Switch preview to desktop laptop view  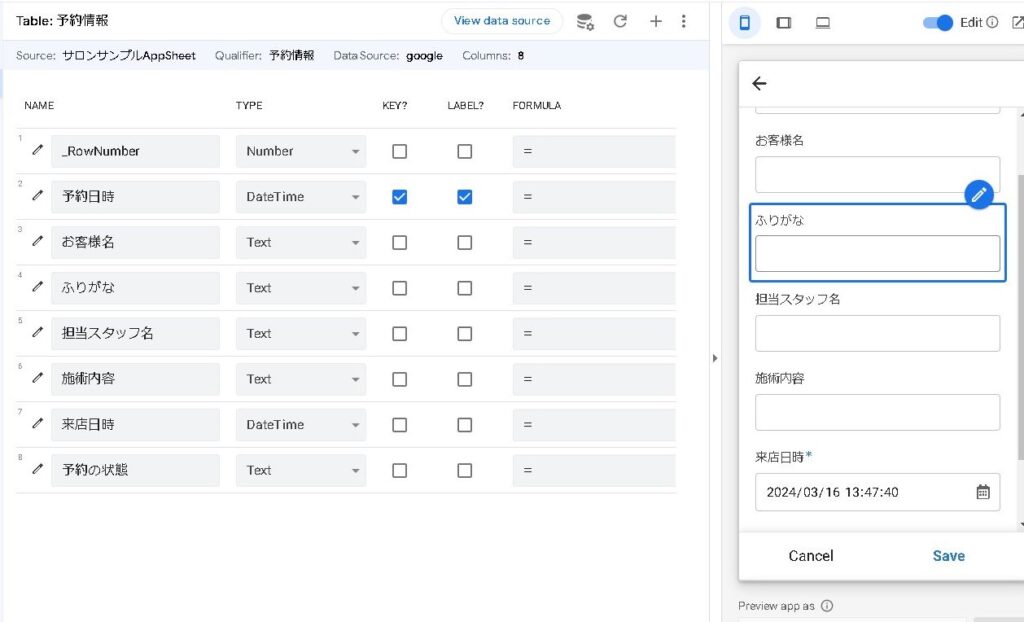click(x=823, y=22)
